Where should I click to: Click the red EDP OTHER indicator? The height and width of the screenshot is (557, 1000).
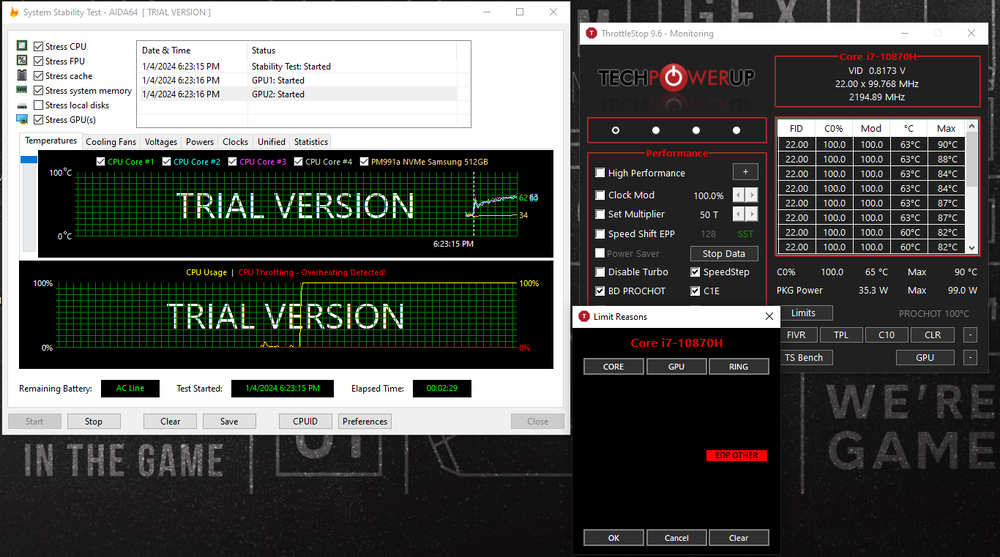[x=737, y=456]
